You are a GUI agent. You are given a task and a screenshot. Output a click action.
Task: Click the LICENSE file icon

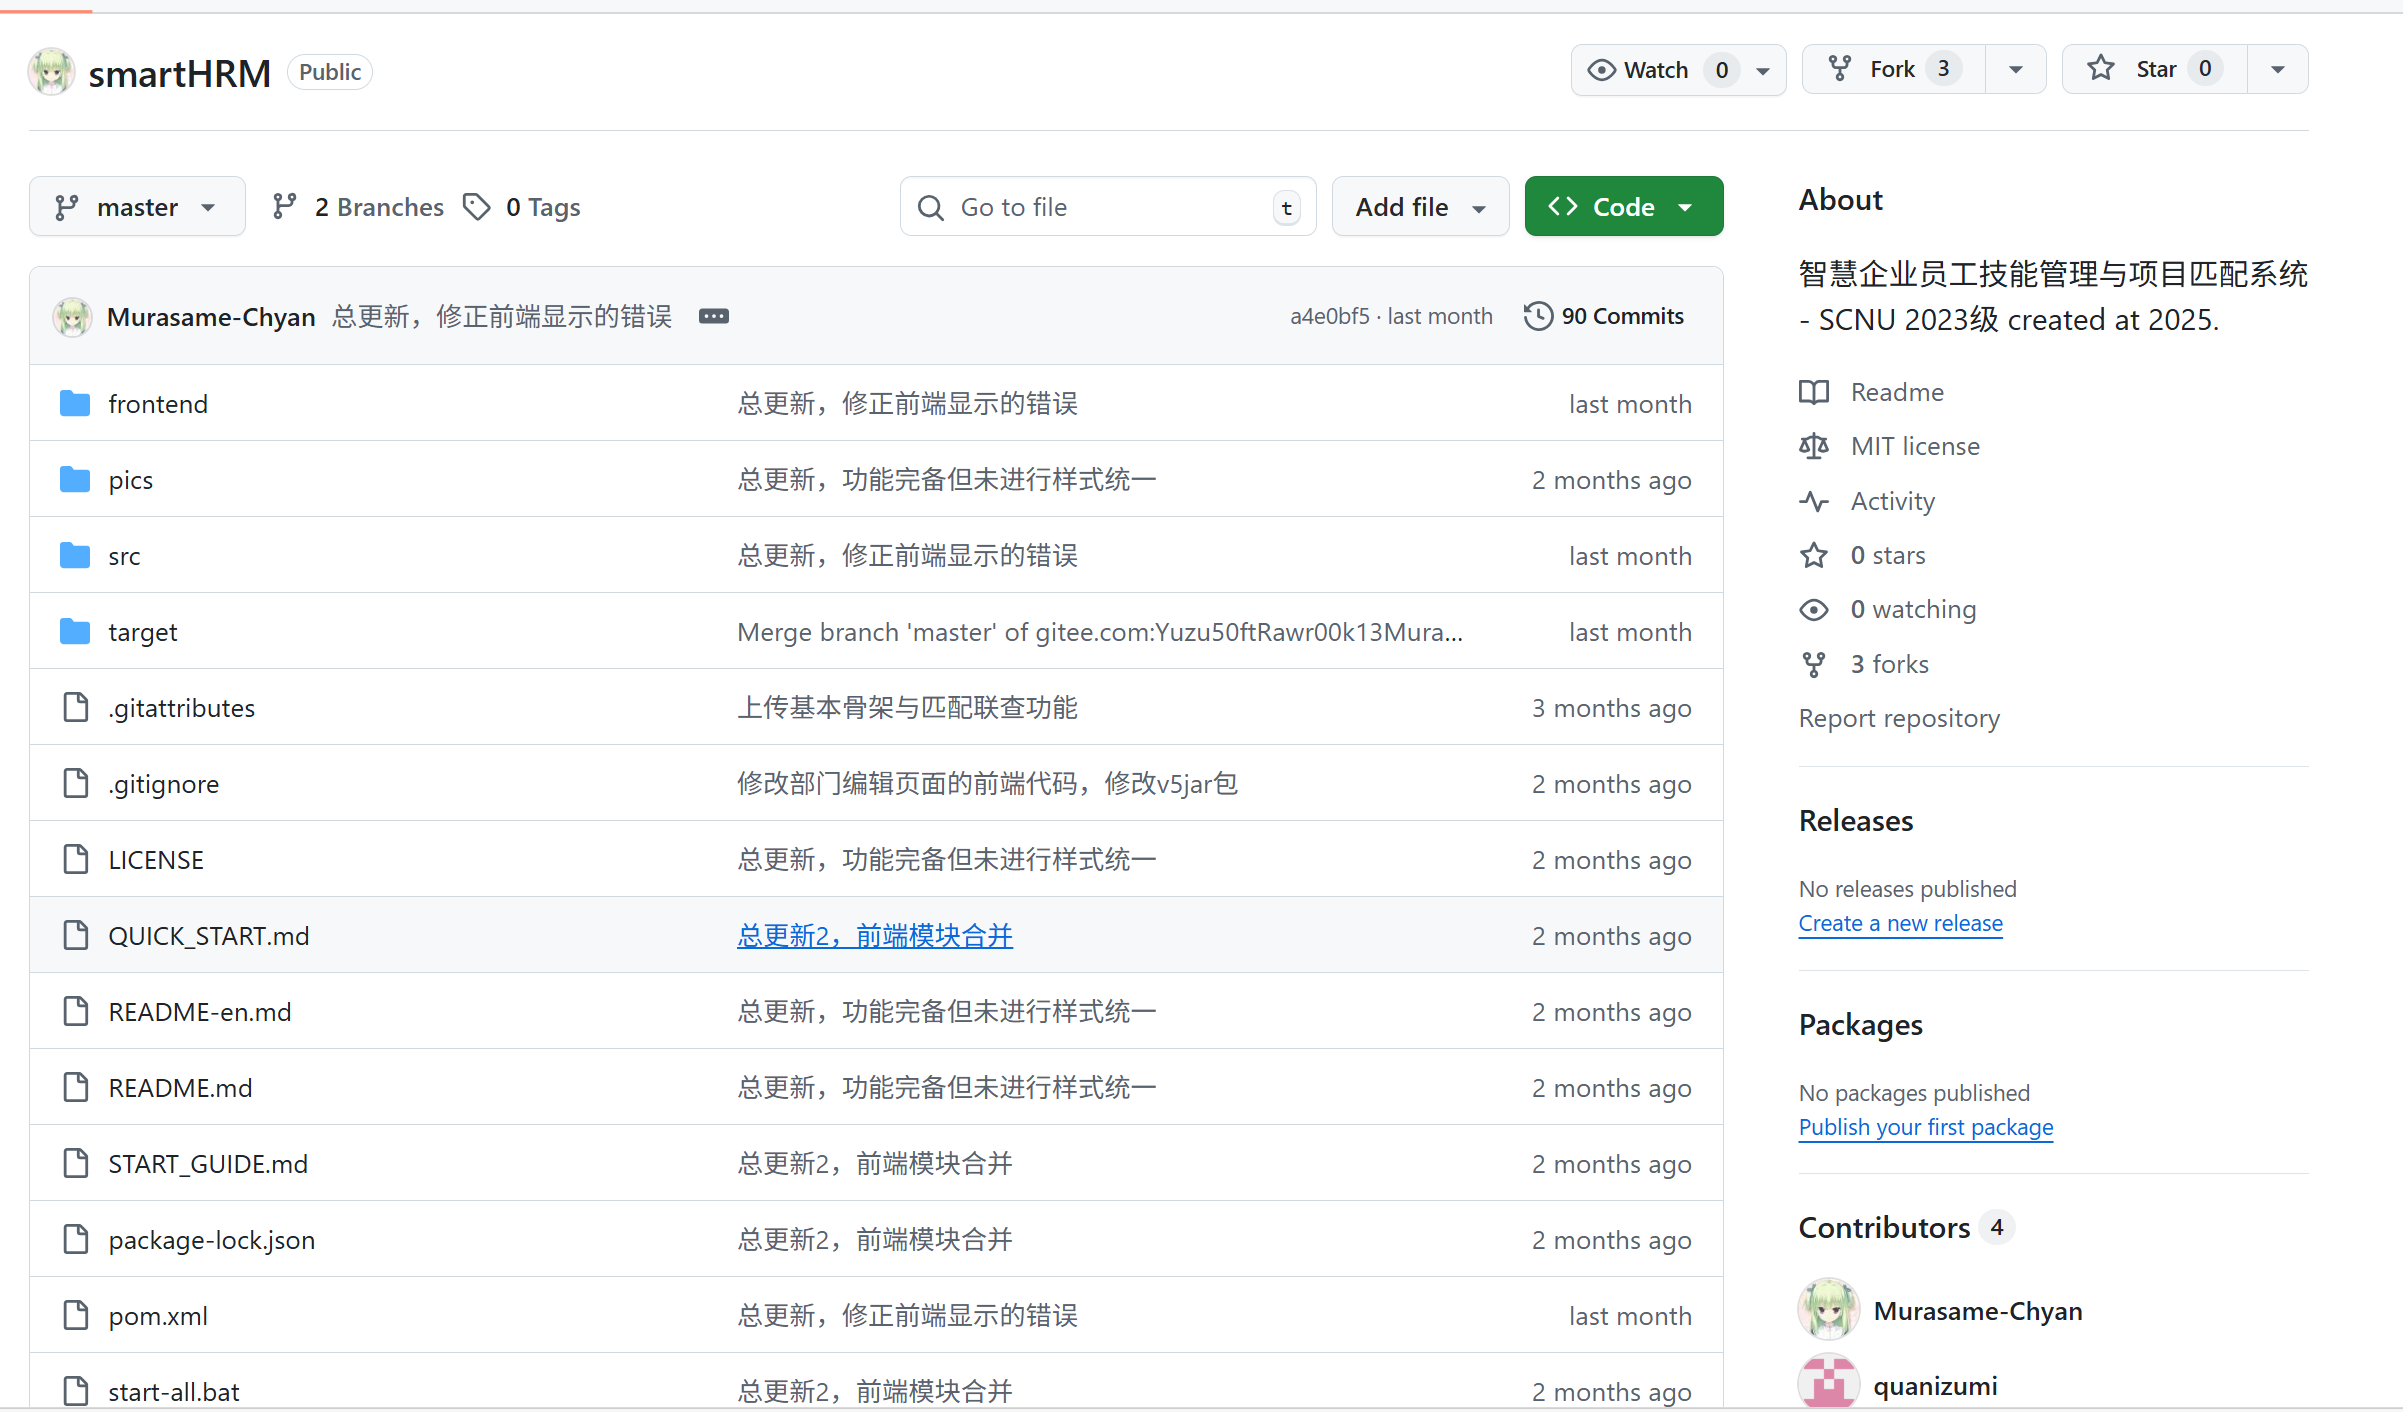tap(76, 860)
